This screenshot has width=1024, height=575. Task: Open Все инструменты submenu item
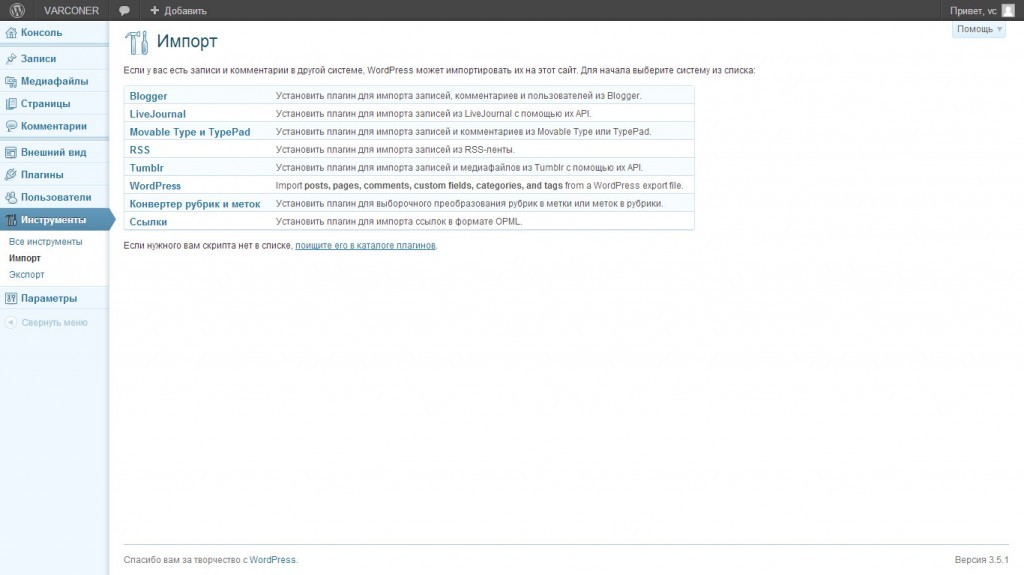coord(46,242)
